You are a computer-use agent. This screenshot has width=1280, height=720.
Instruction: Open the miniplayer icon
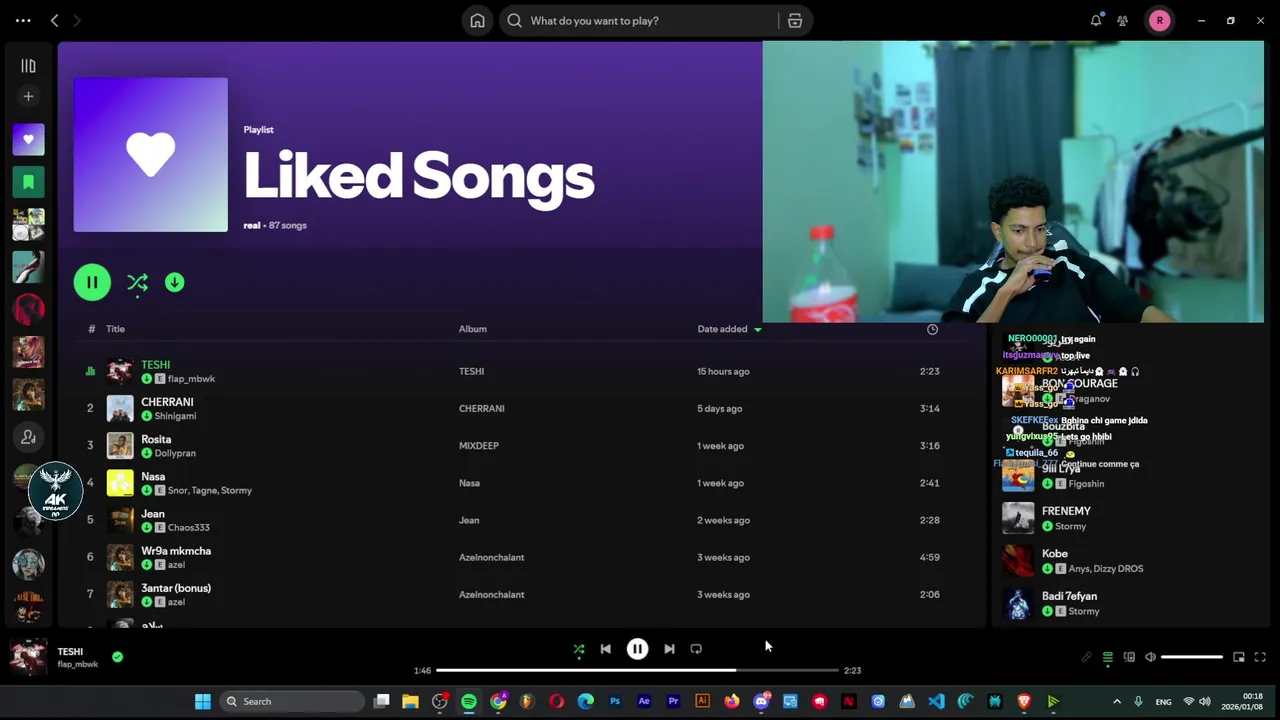point(1238,657)
